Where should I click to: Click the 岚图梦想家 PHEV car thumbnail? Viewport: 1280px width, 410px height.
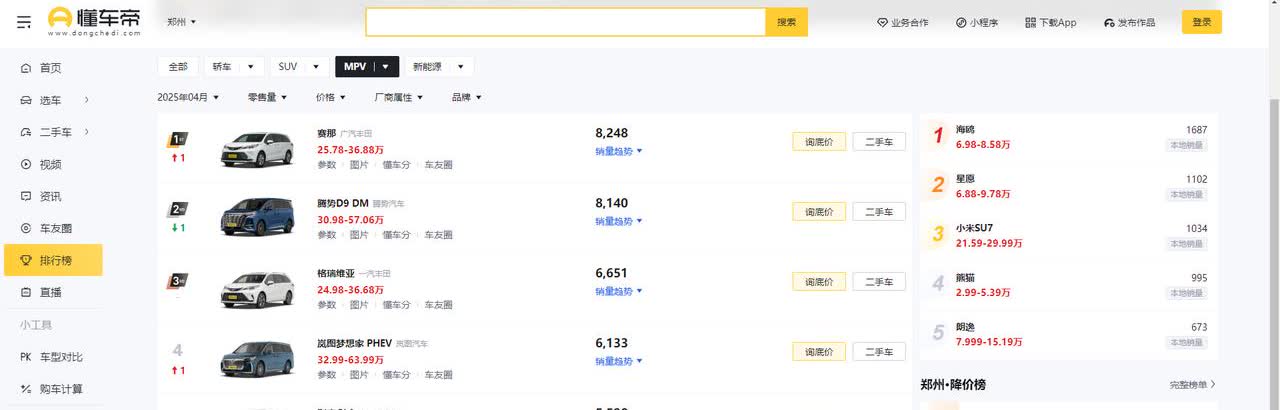(x=257, y=359)
